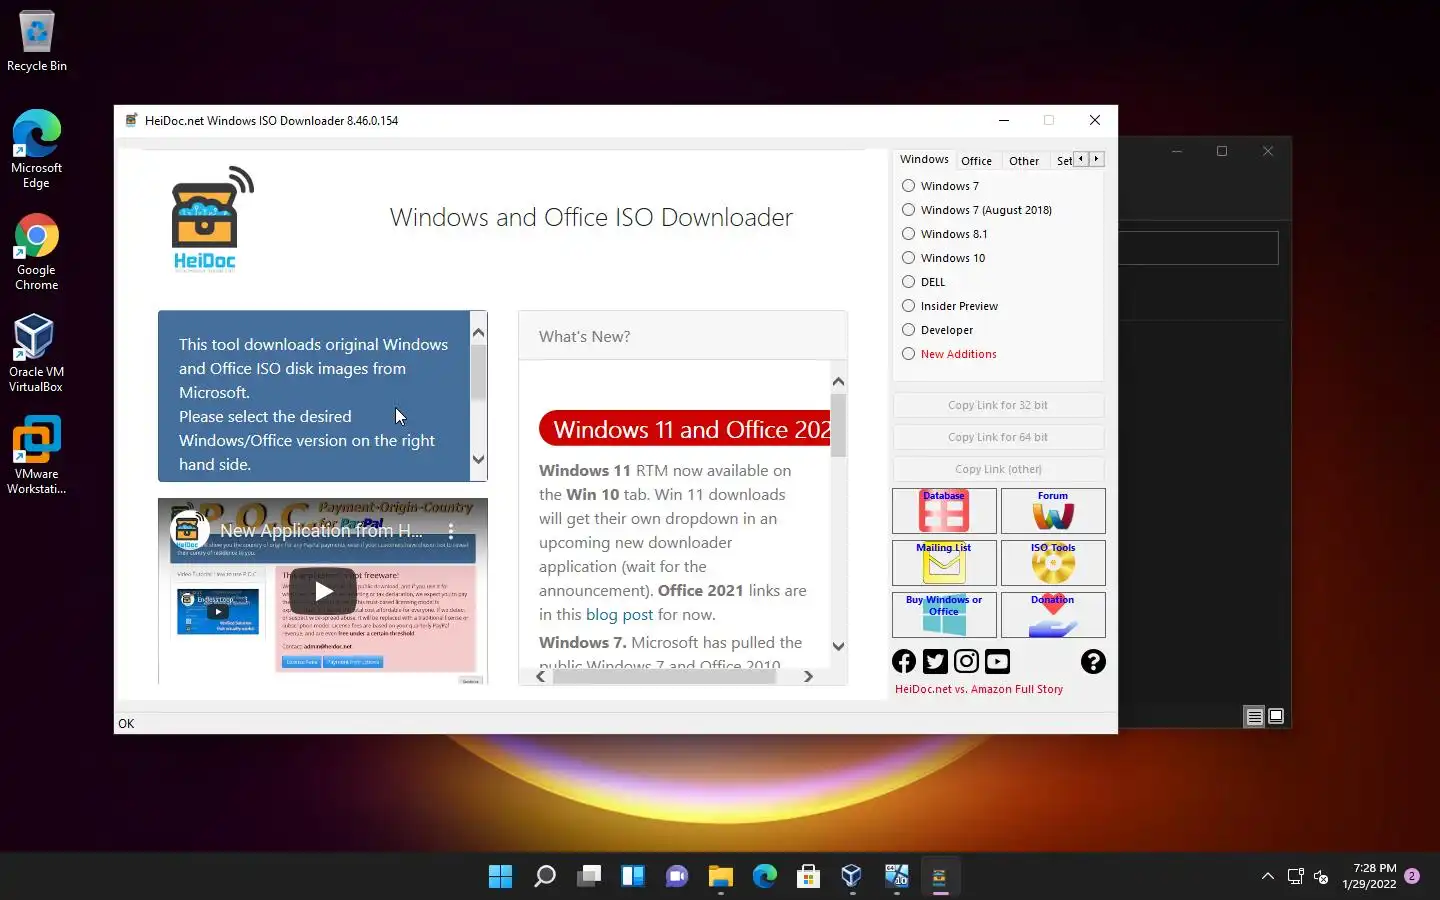Open Microsoft Store from the taskbar
The image size is (1440, 900).
[808, 877]
